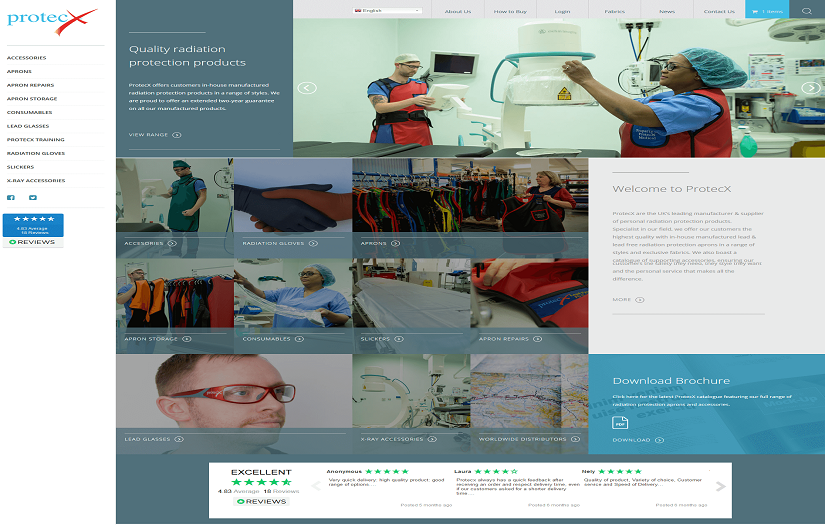Click the ProtecX logo
Image resolution: width=825 pixels, height=525 pixels.
point(52,21)
